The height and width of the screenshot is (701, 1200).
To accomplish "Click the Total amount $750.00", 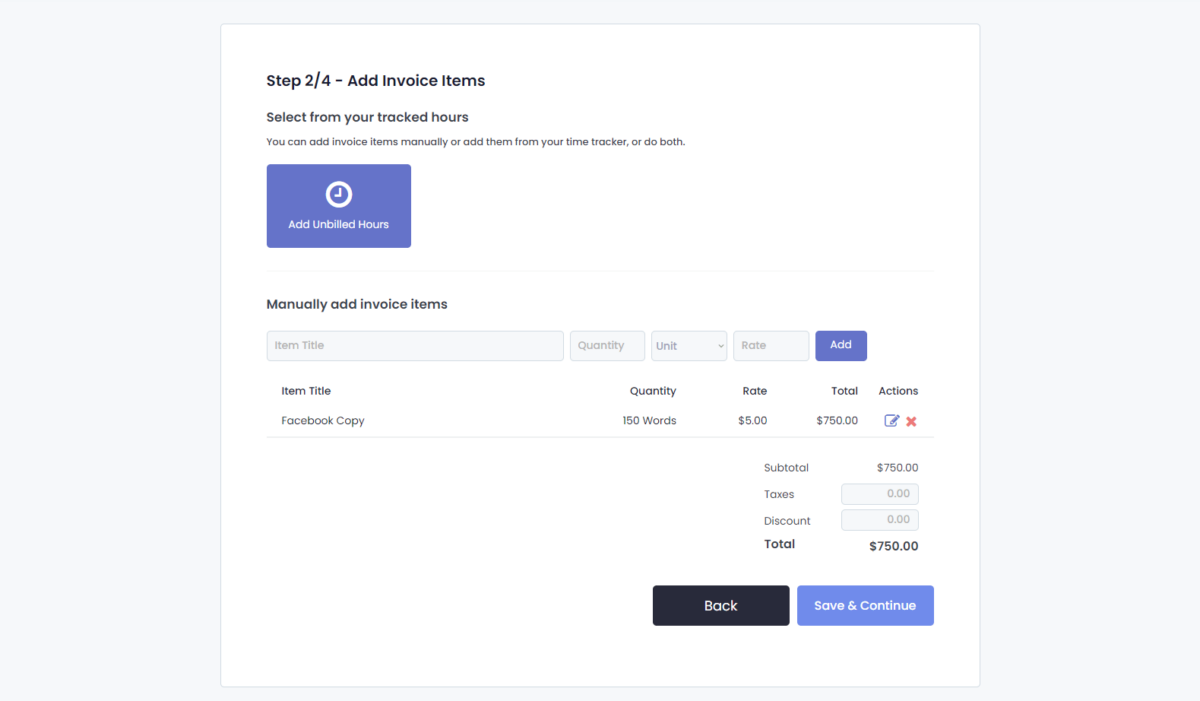I will pos(893,545).
